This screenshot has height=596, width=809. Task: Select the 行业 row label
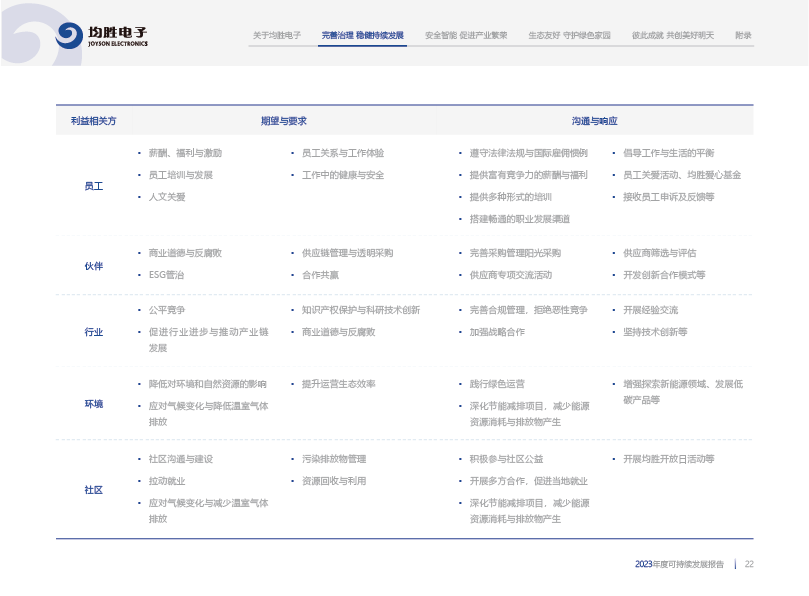click(93, 331)
